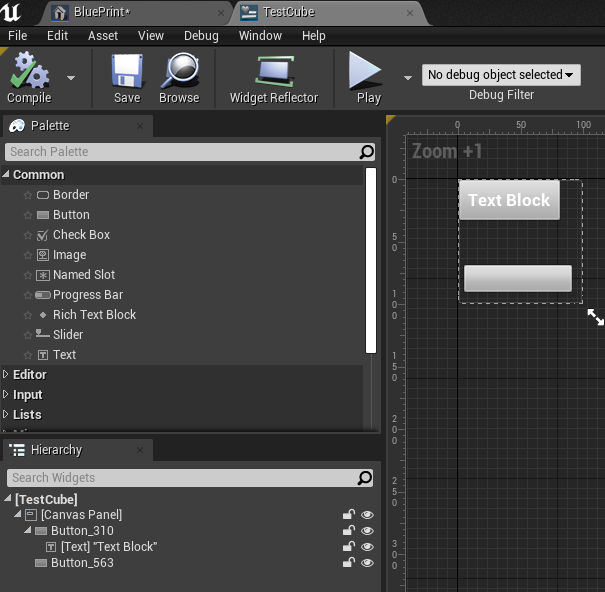Click the Palette search magnifier icon
Screen dimensions: 605x592
pyautogui.click(x=367, y=152)
